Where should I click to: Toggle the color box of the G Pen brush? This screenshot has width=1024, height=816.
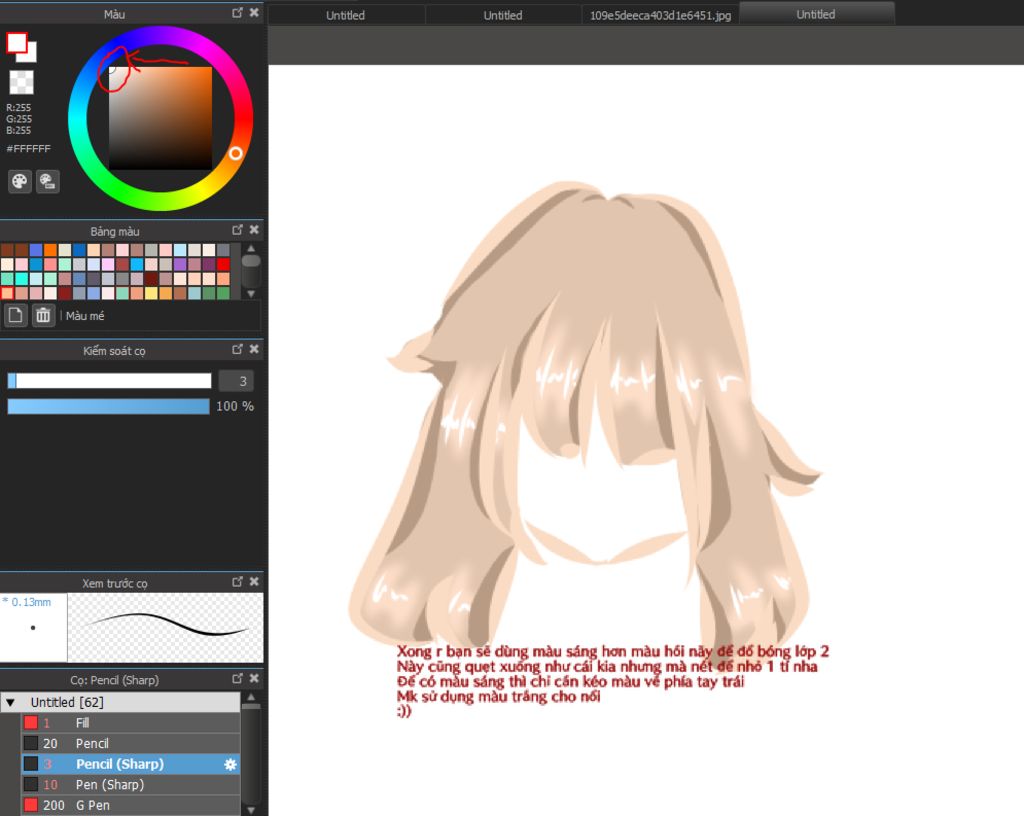point(31,805)
